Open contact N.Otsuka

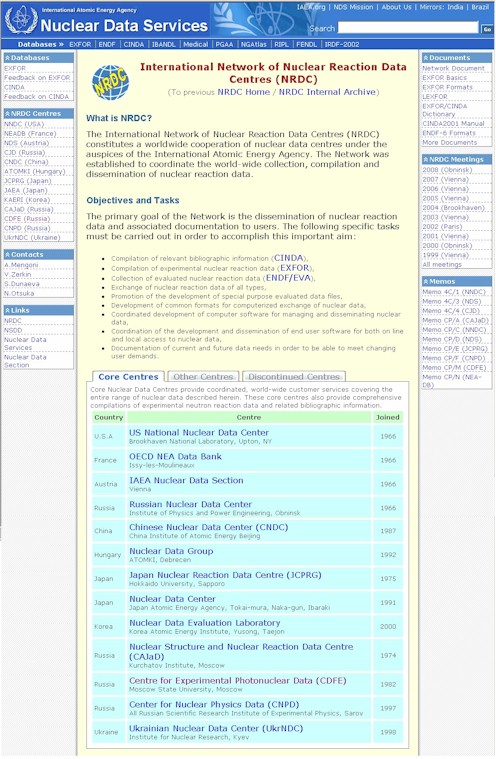19,293
